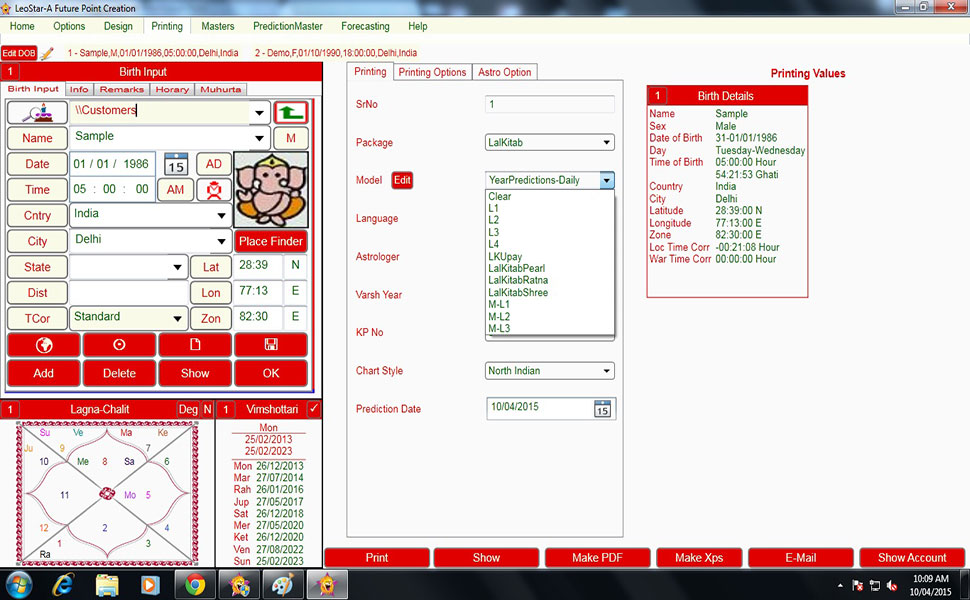This screenshot has height=600, width=970.
Task: Open Google Chrome from the taskbar
Action: 195,585
